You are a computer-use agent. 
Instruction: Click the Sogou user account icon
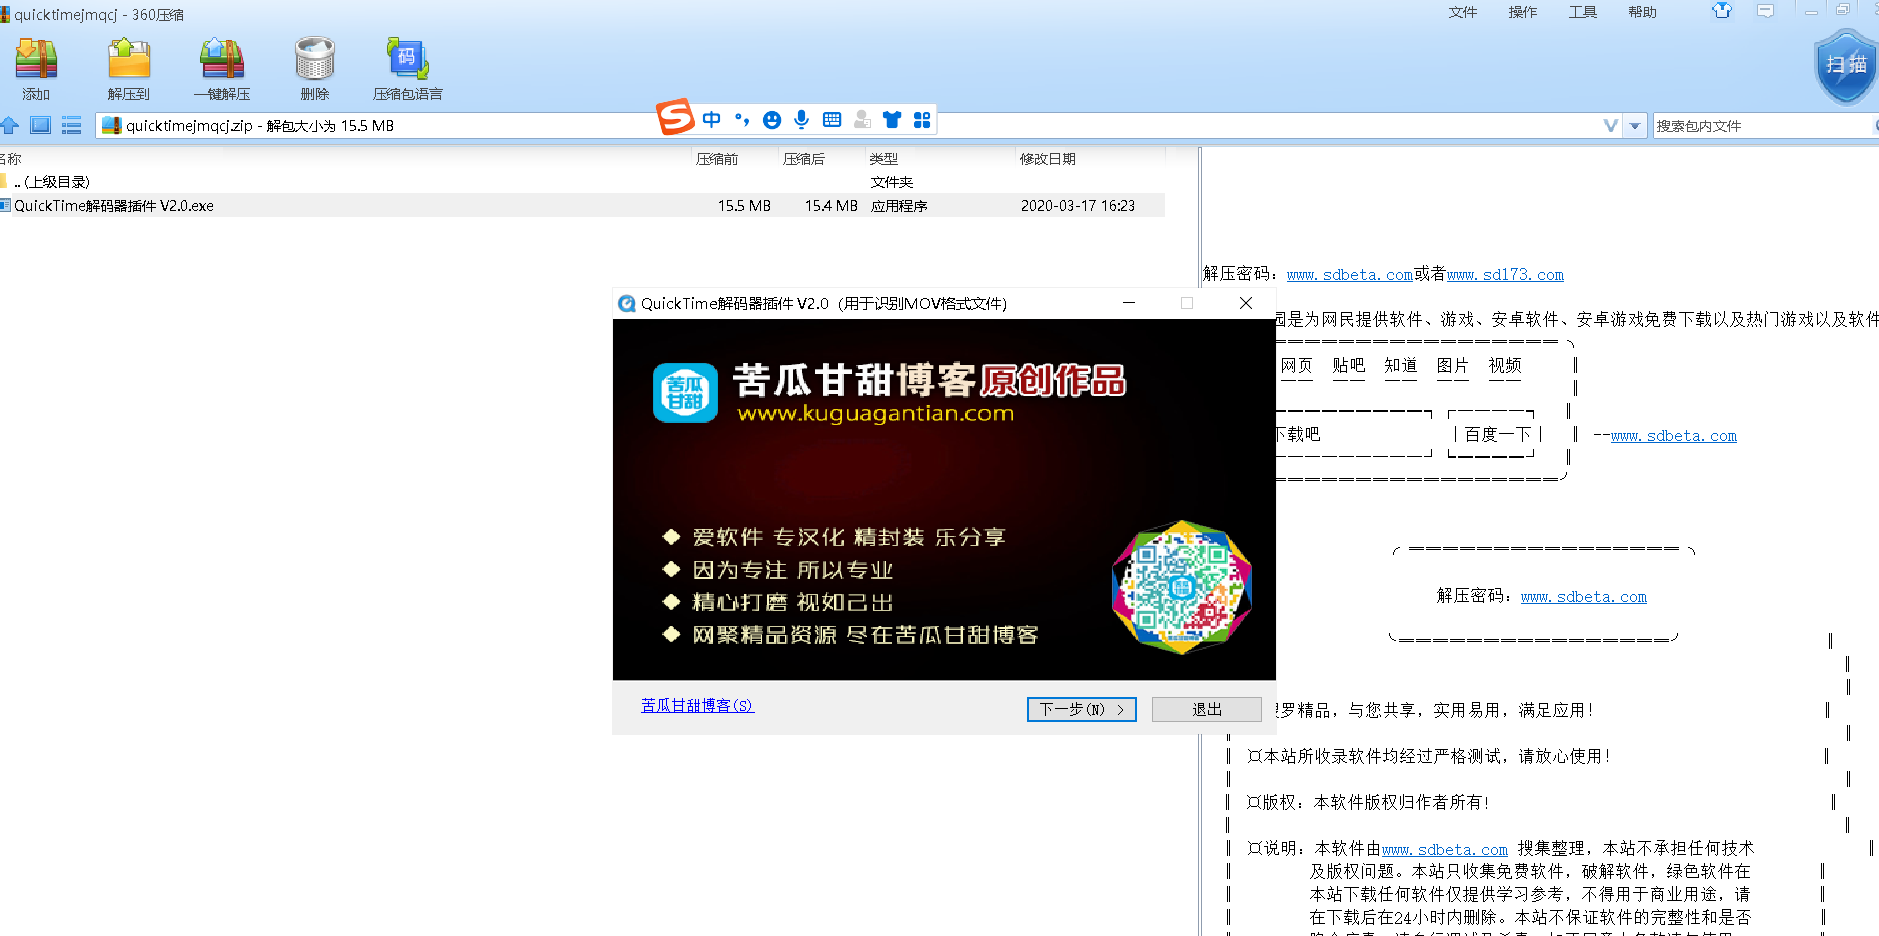tap(862, 120)
